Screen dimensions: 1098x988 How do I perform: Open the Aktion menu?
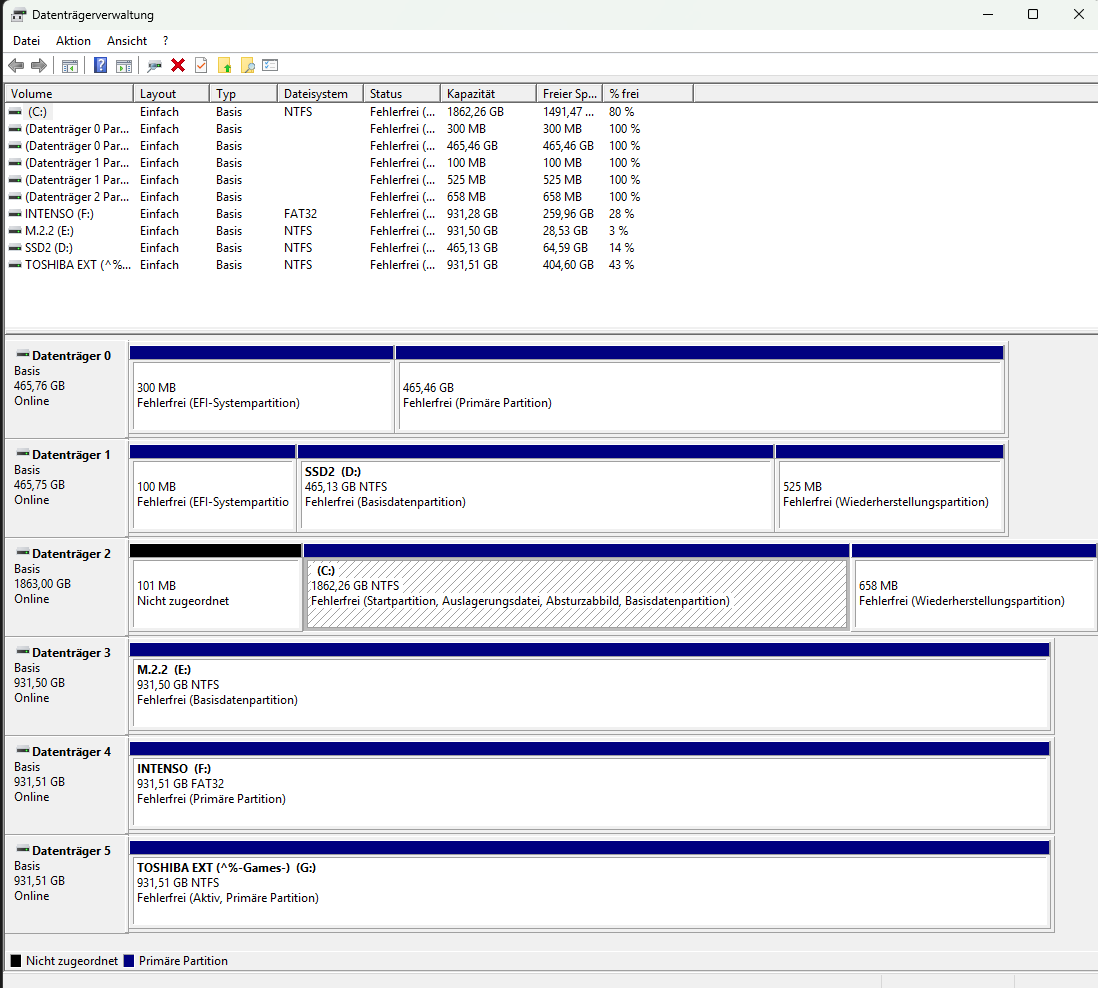73,41
